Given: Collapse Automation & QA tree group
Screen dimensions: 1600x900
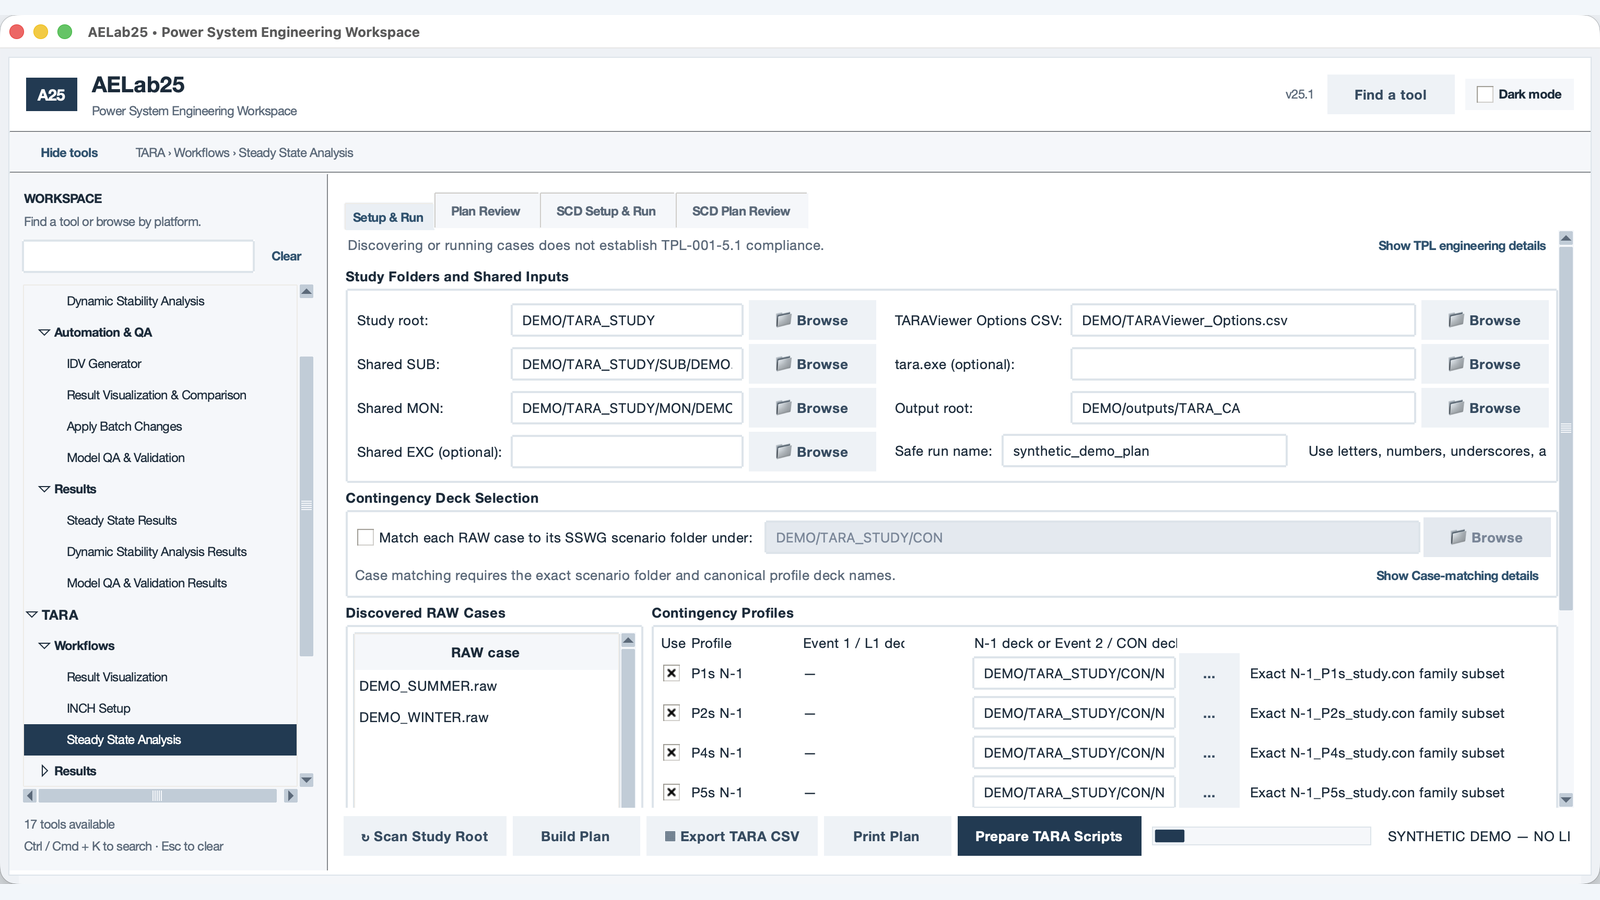Looking at the screenshot, I should [44, 332].
